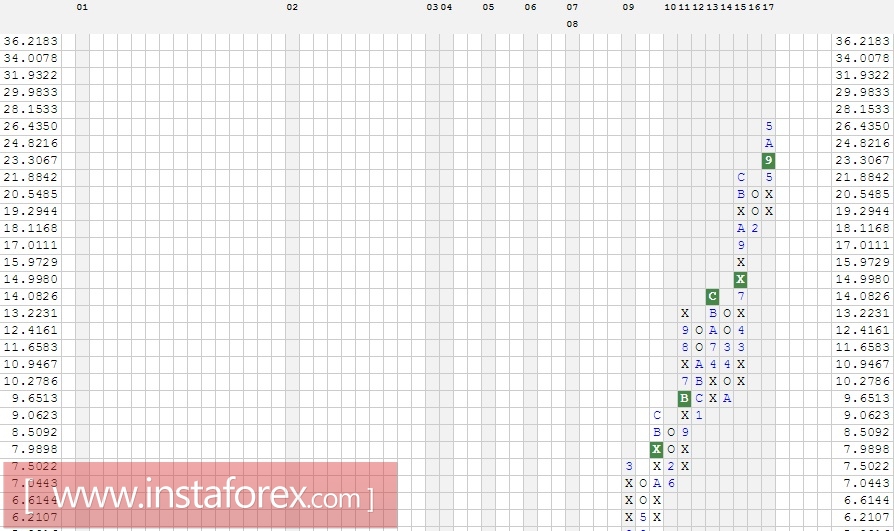894x531 pixels.
Task: Select column header 01
Action: (82, 7)
